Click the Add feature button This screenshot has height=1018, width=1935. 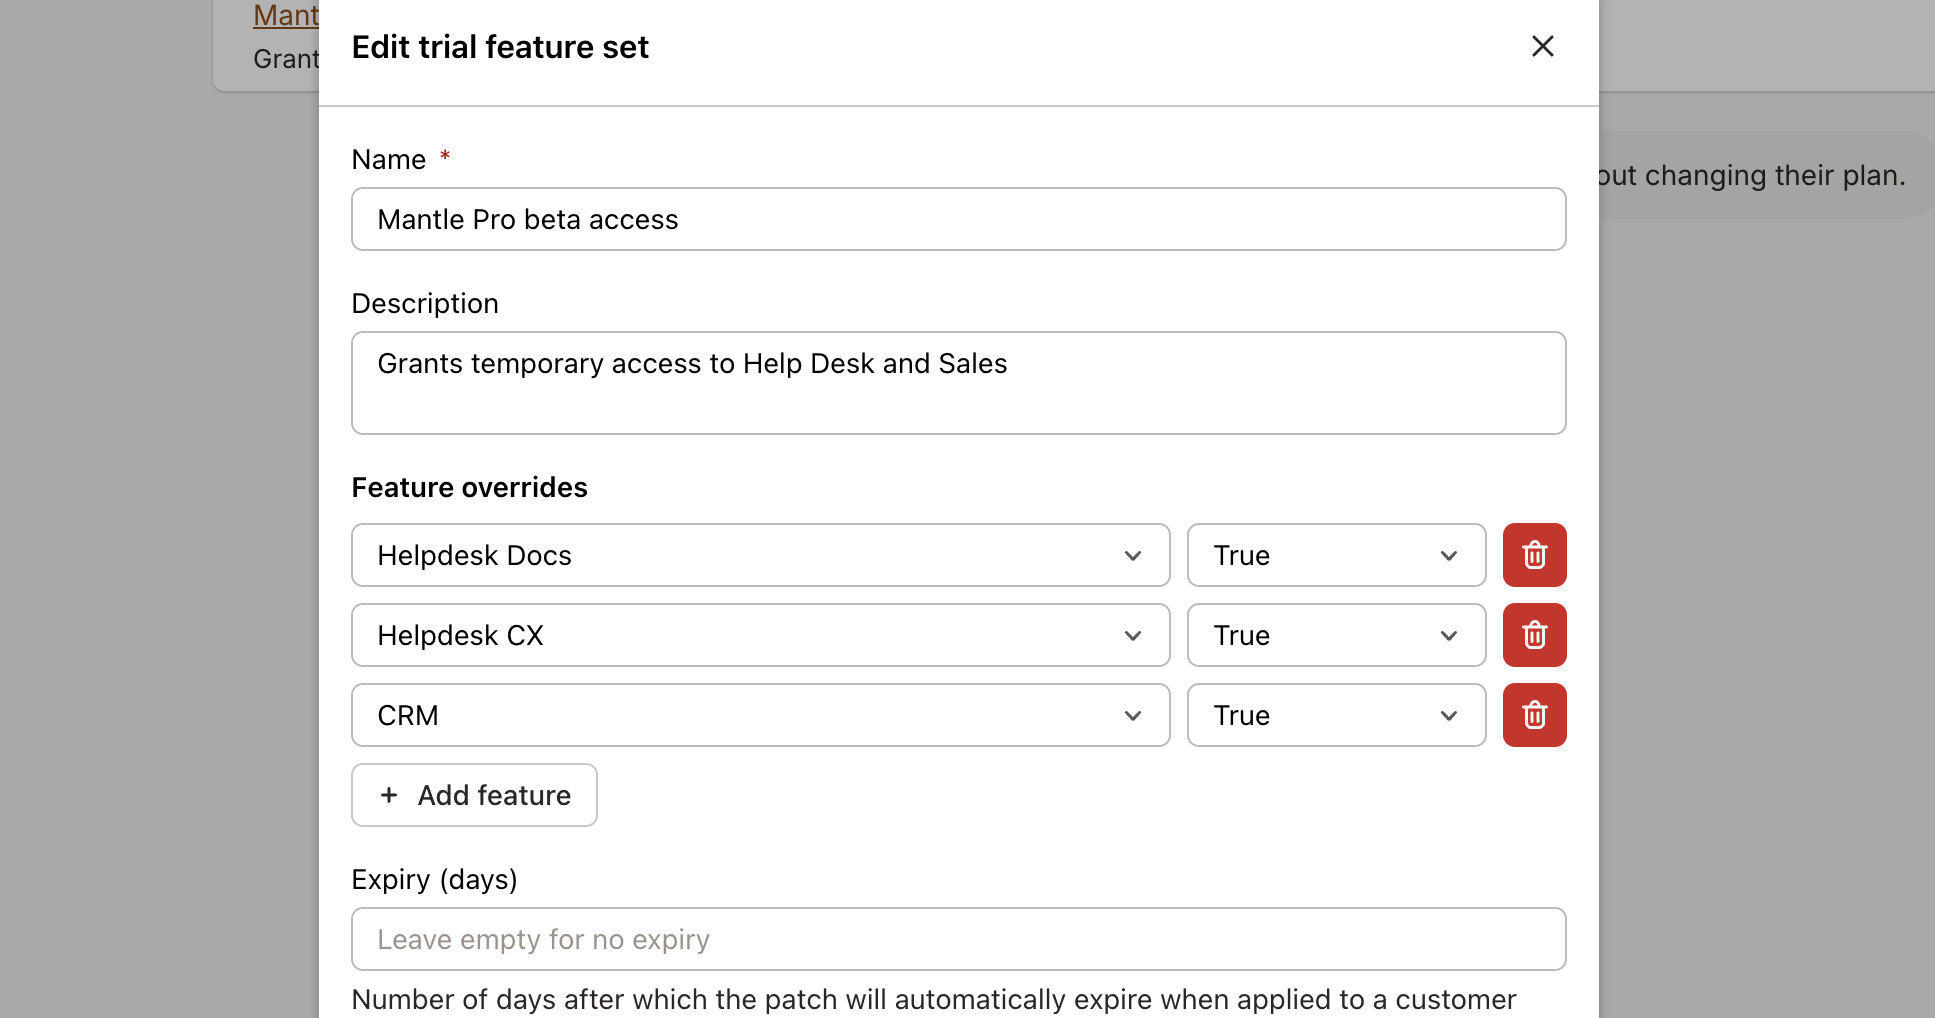pos(473,794)
